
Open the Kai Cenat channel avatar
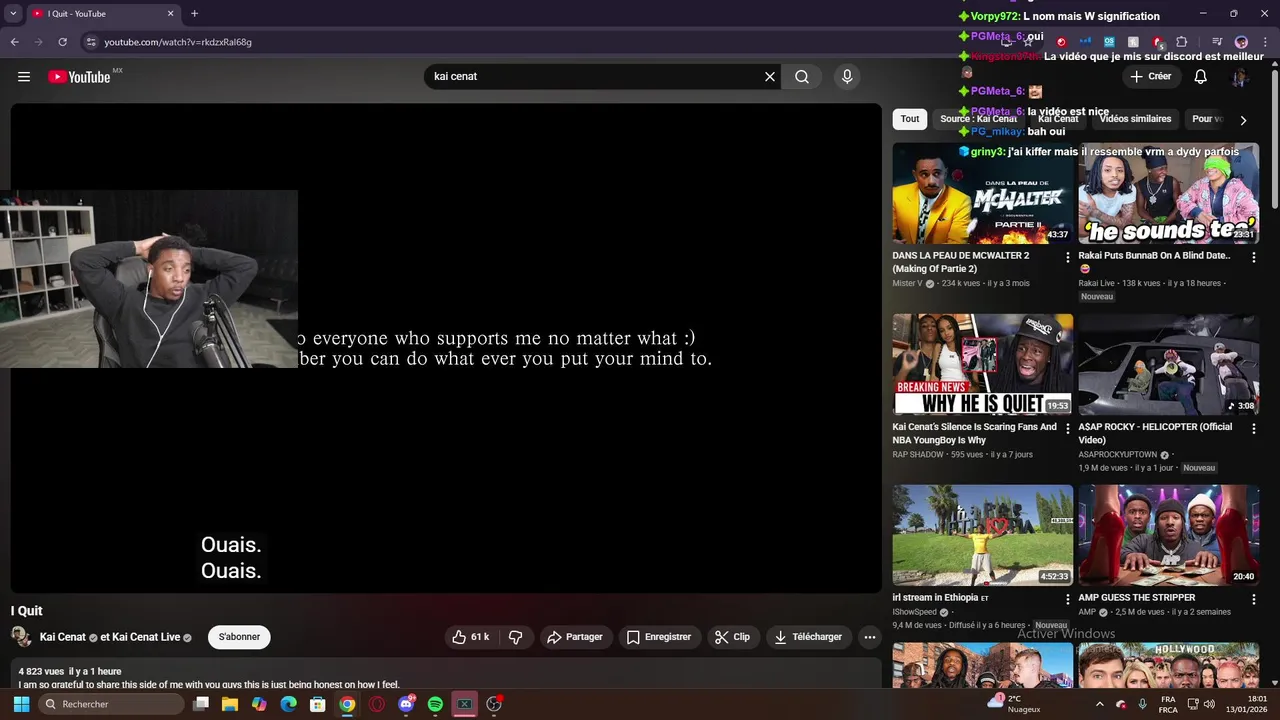click(x=21, y=637)
